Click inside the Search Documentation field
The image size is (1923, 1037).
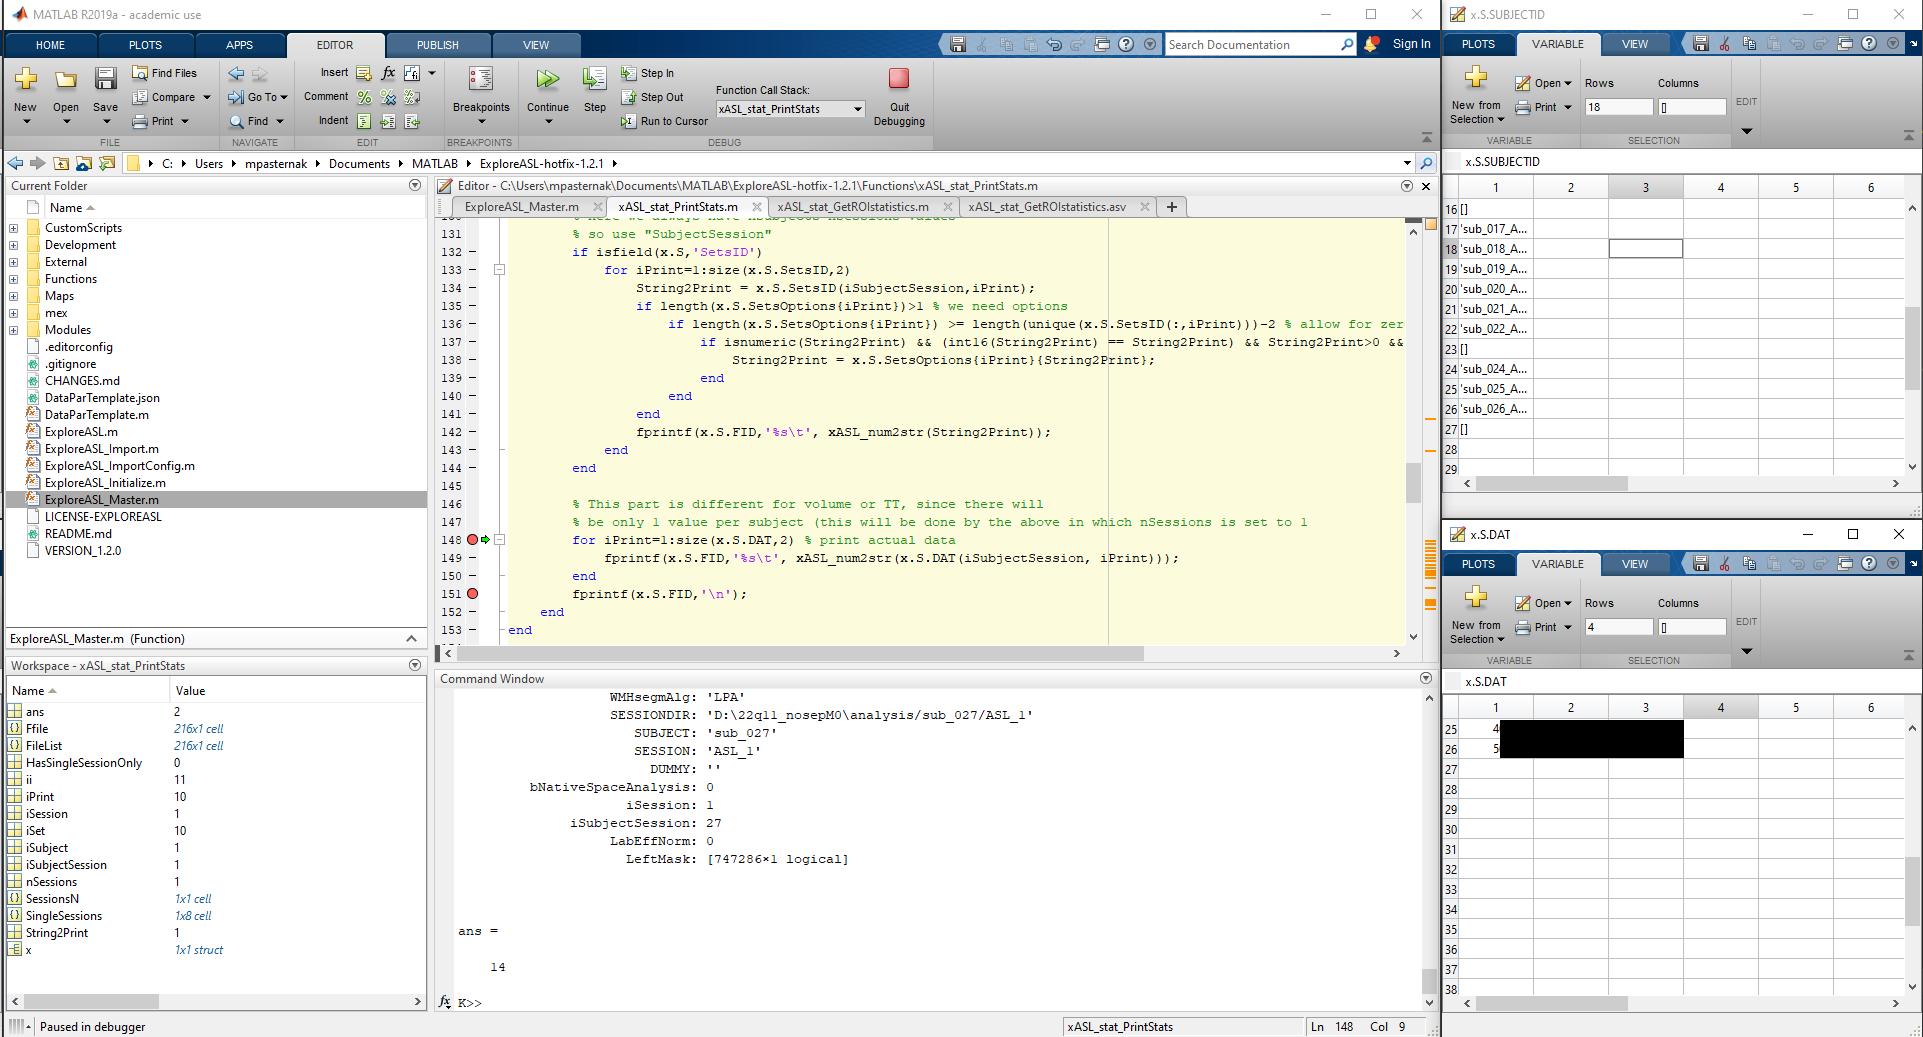click(1250, 44)
